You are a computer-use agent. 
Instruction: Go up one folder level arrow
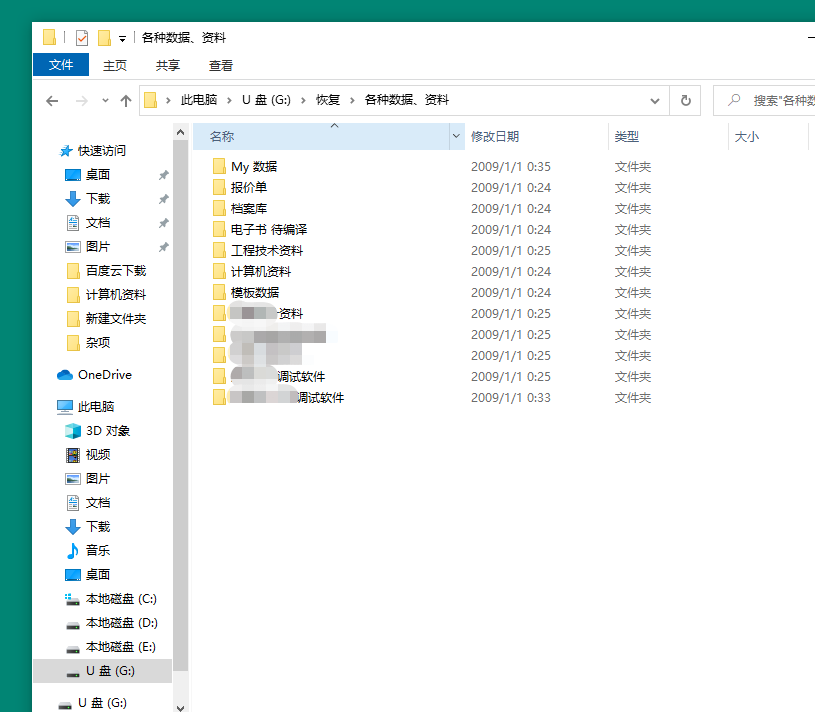[x=126, y=101]
